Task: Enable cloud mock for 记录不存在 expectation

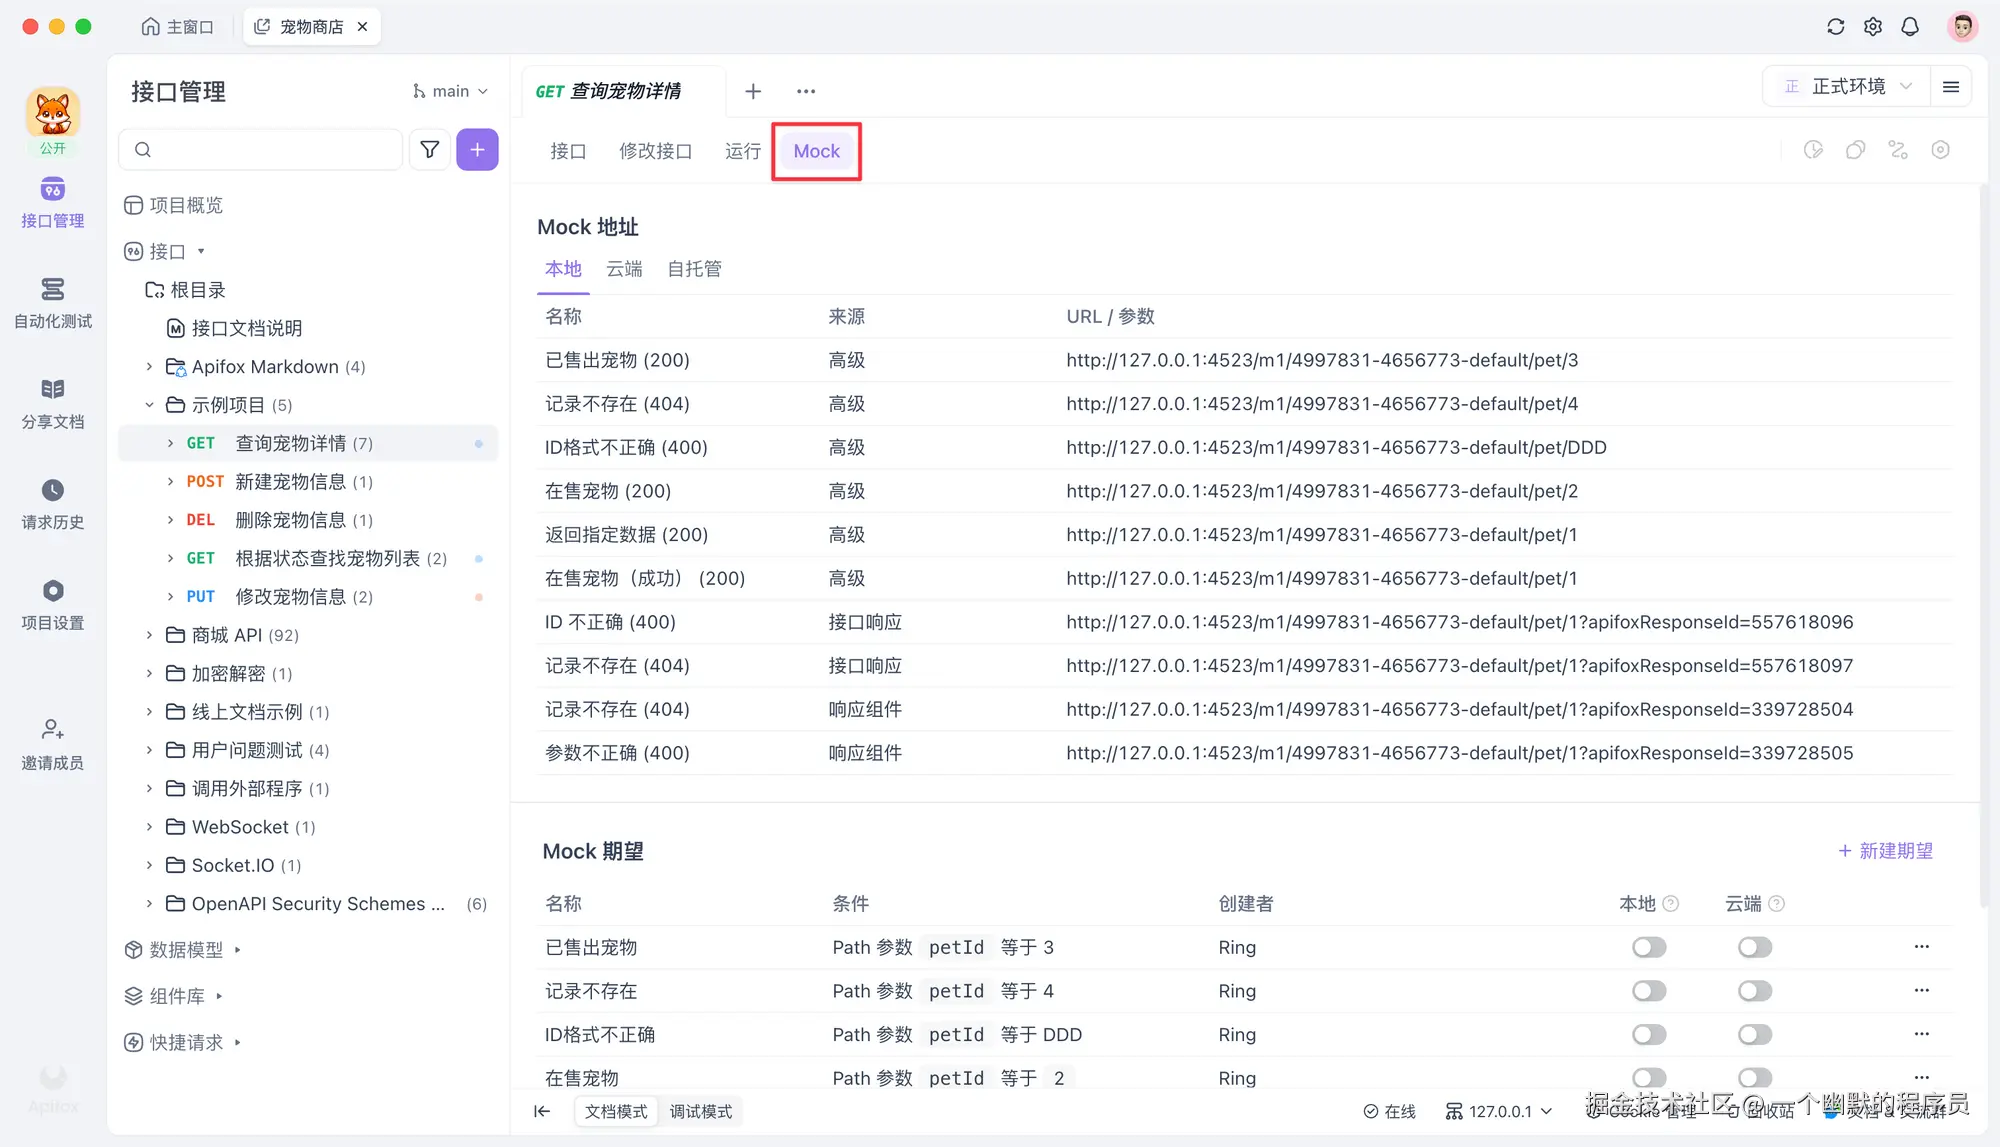Action: [1754, 991]
